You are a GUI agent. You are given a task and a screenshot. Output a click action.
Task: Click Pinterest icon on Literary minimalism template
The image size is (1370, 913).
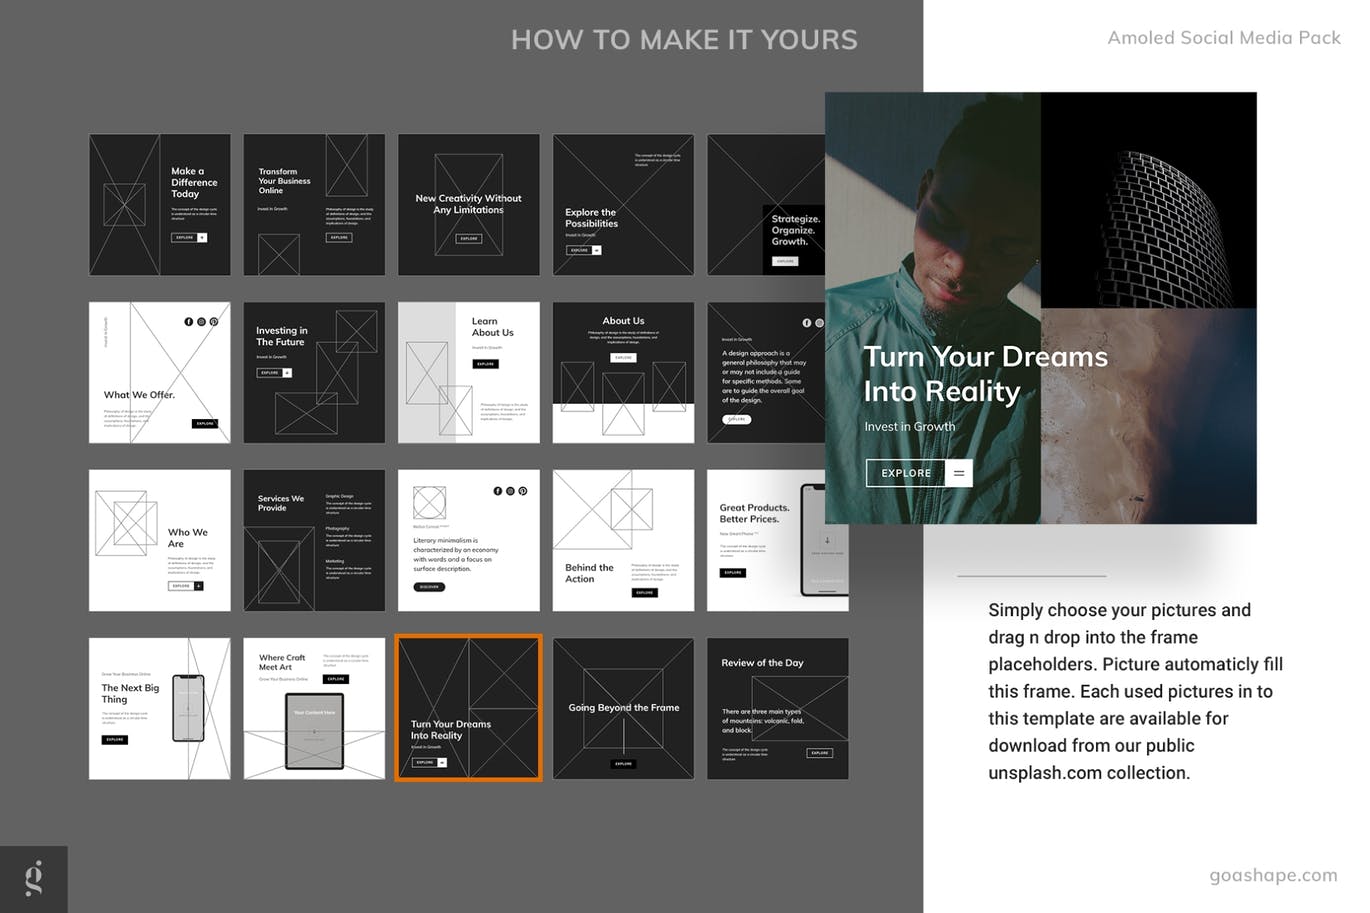coord(522,491)
